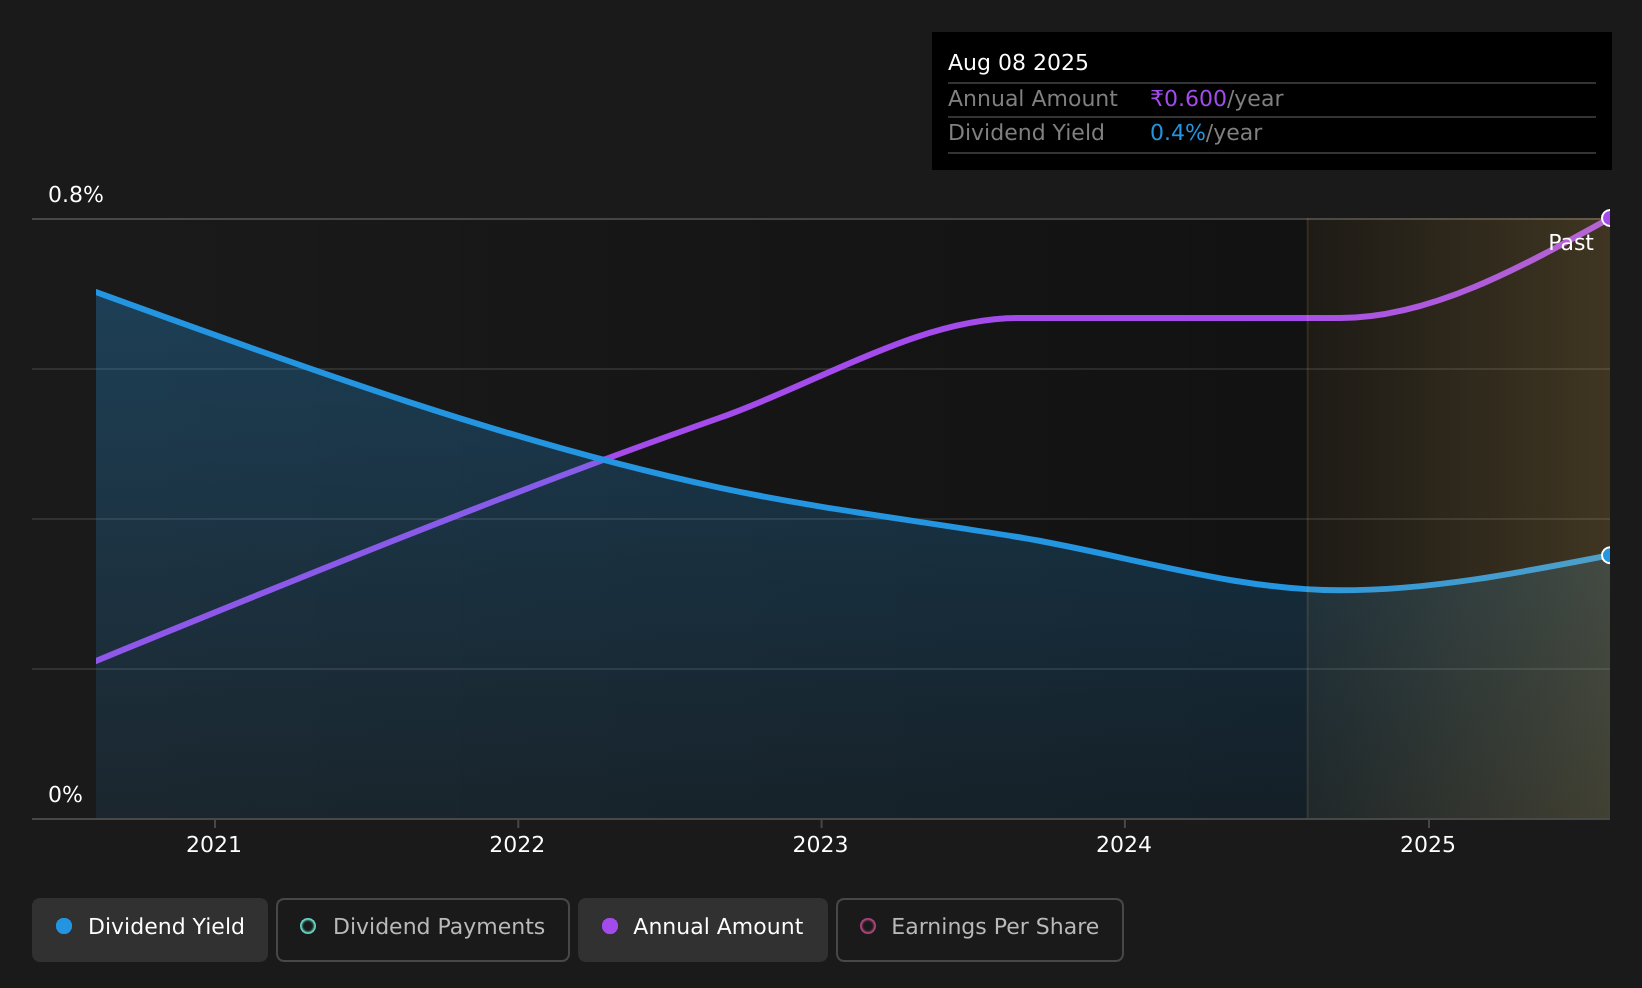Click the 2024 x-axis label
1642x988 pixels.
coord(1124,845)
